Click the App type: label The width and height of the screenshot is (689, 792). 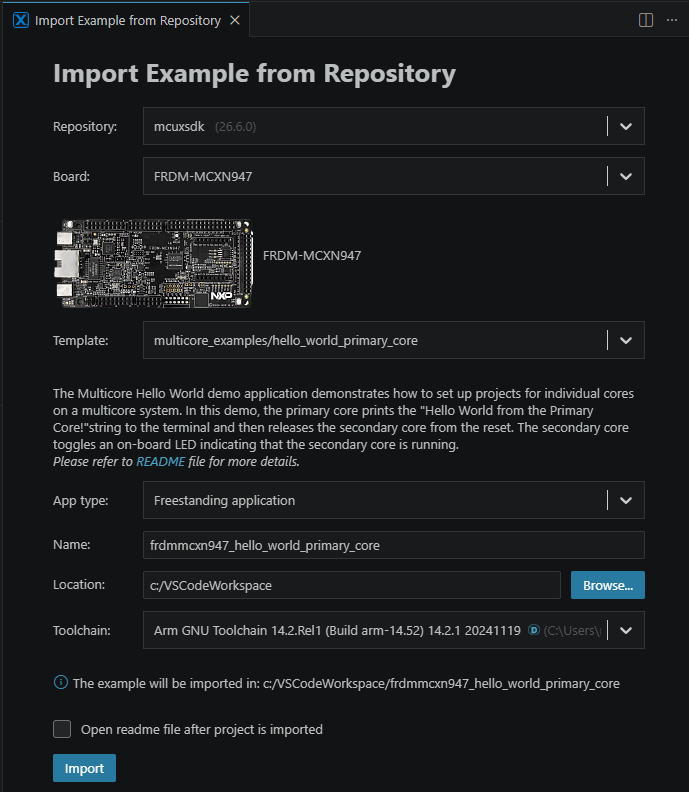[x=81, y=501]
